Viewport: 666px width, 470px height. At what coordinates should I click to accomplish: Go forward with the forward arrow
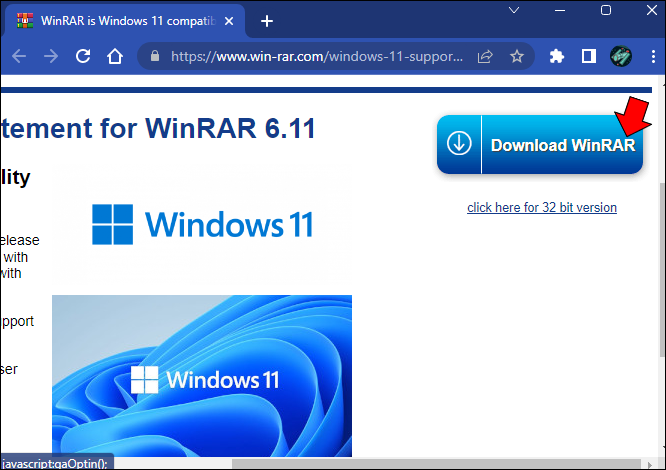click(x=51, y=56)
